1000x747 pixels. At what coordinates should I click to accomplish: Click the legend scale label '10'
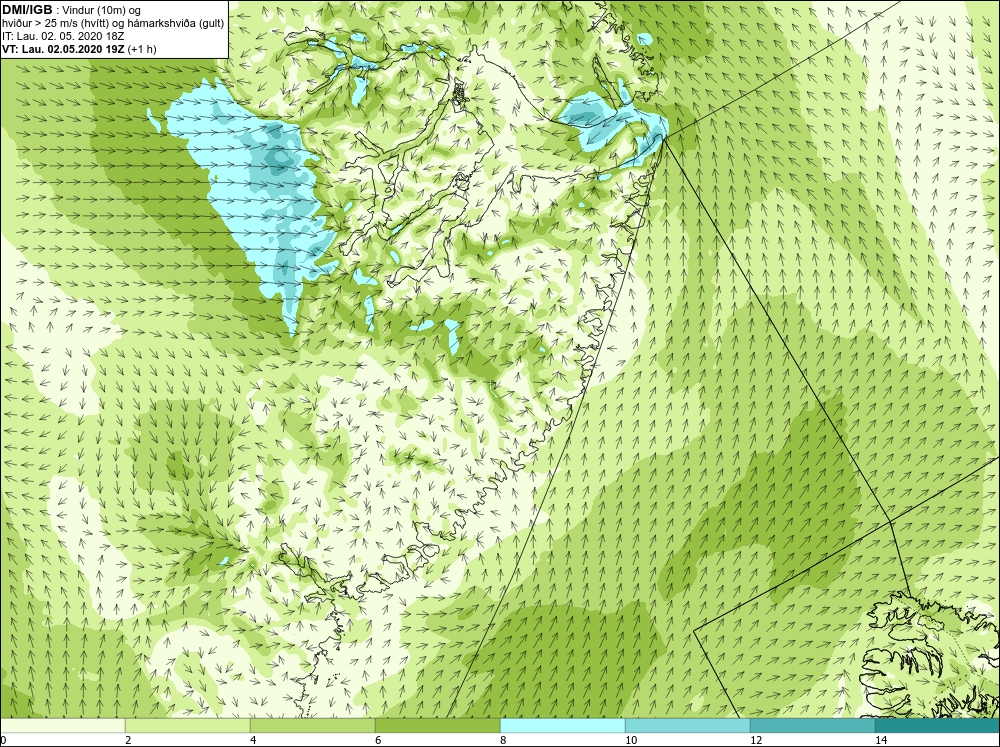(631, 740)
